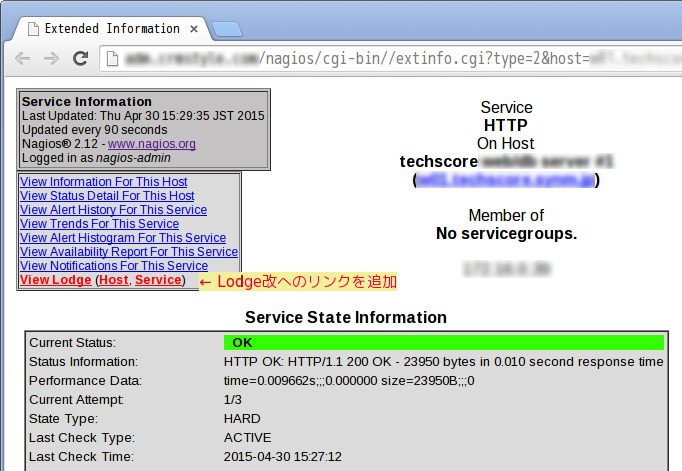Click the page icon in address bar

coord(112,59)
